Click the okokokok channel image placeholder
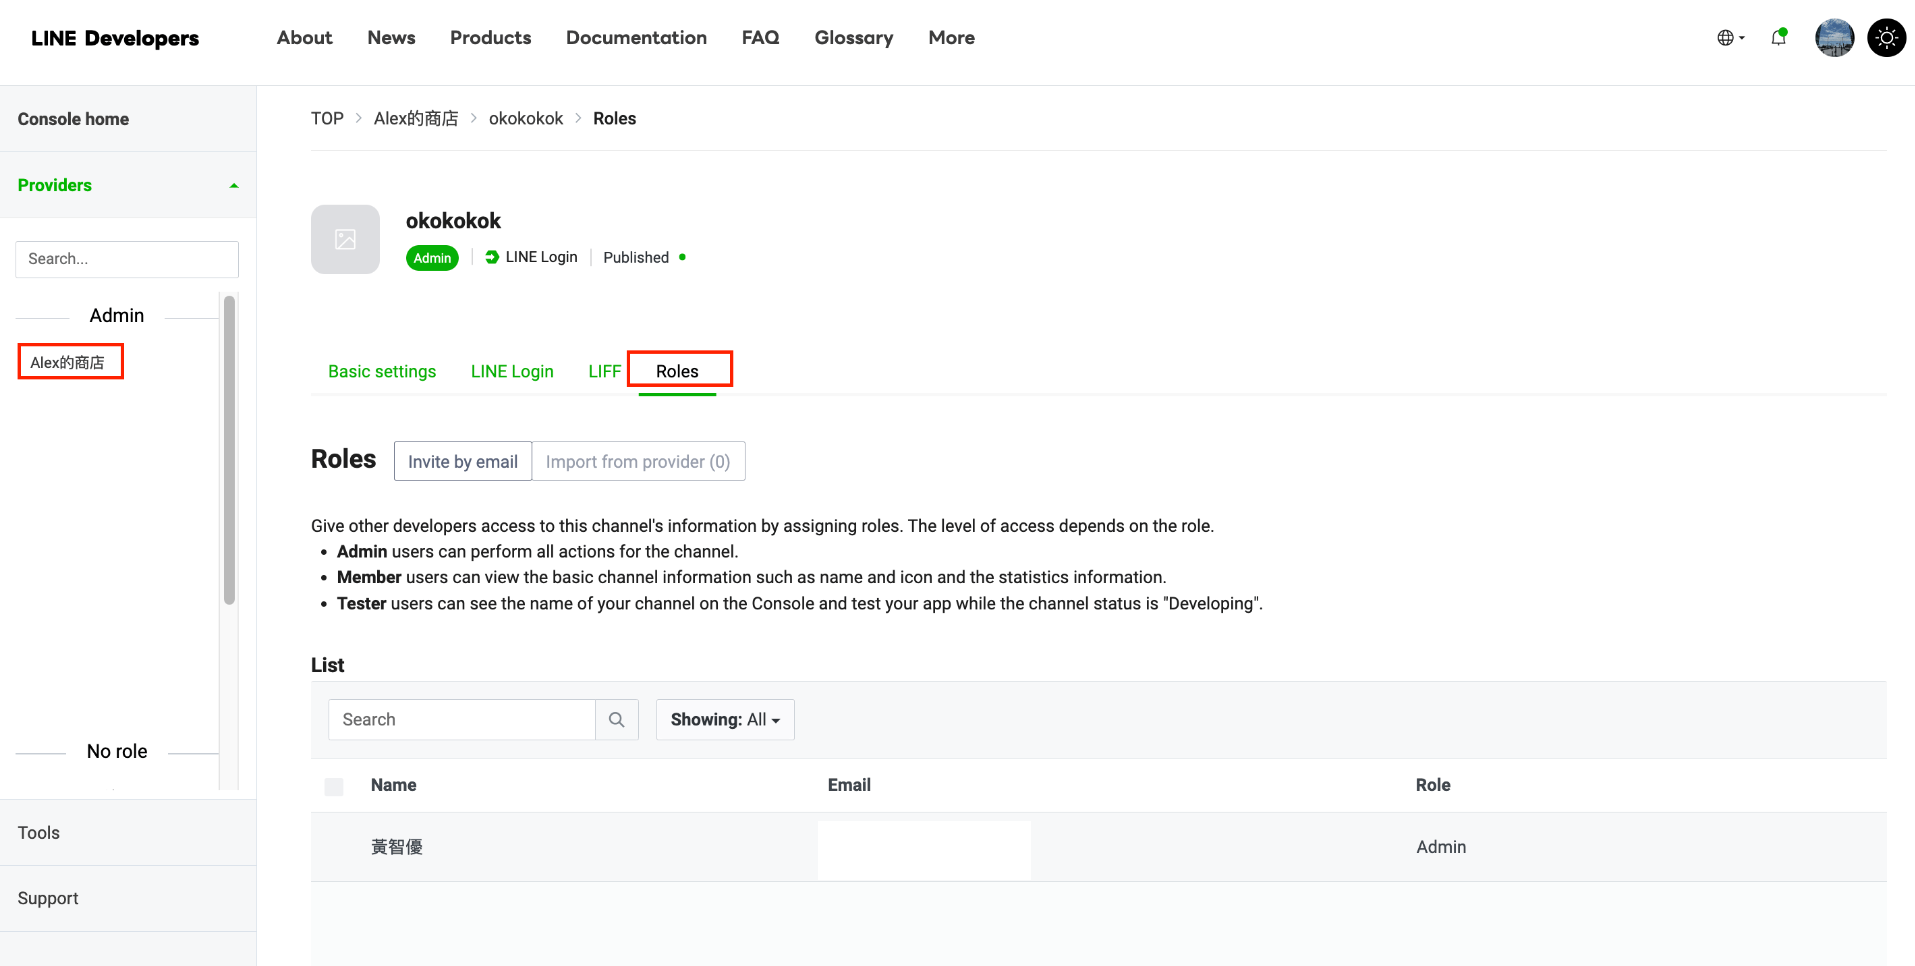The image size is (1915, 966). pyautogui.click(x=345, y=240)
